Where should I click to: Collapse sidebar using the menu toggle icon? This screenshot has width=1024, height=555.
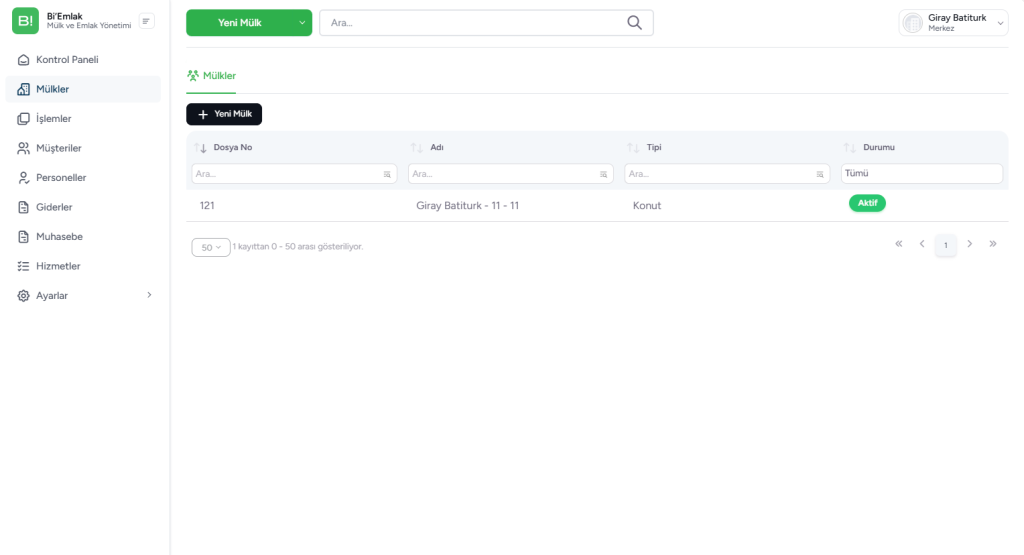[x=146, y=21]
